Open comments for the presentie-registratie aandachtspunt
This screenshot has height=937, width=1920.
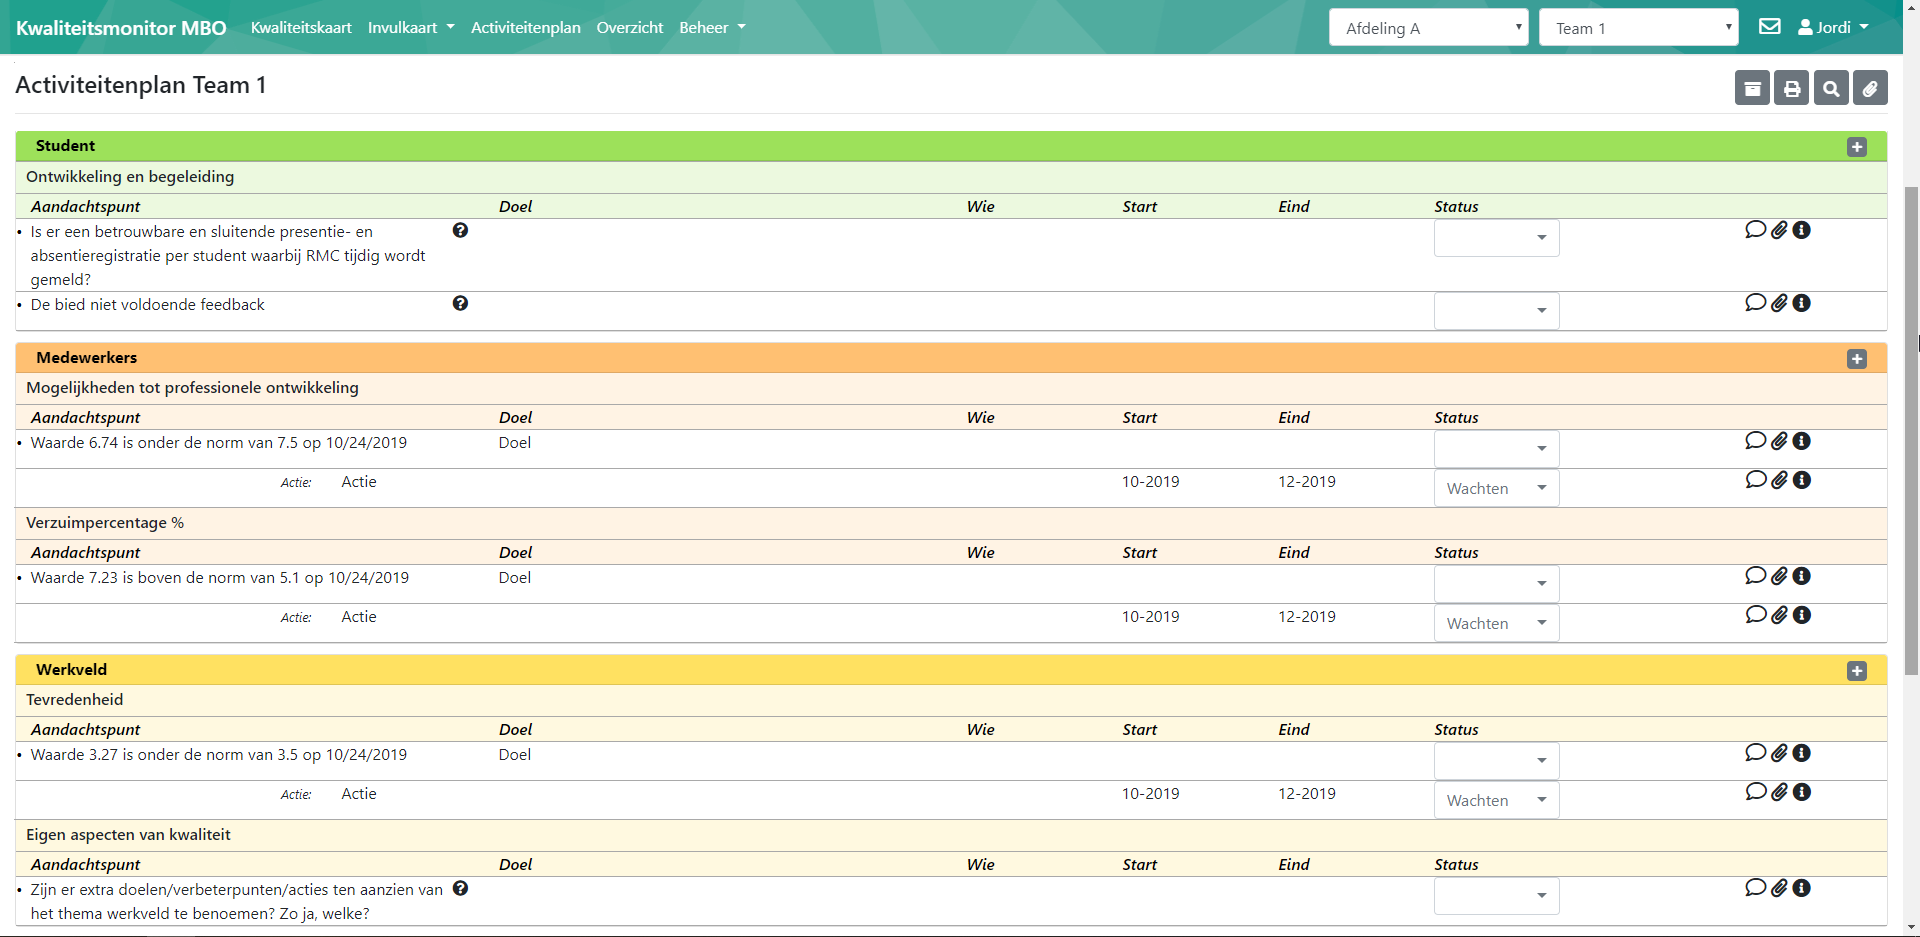[1756, 229]
